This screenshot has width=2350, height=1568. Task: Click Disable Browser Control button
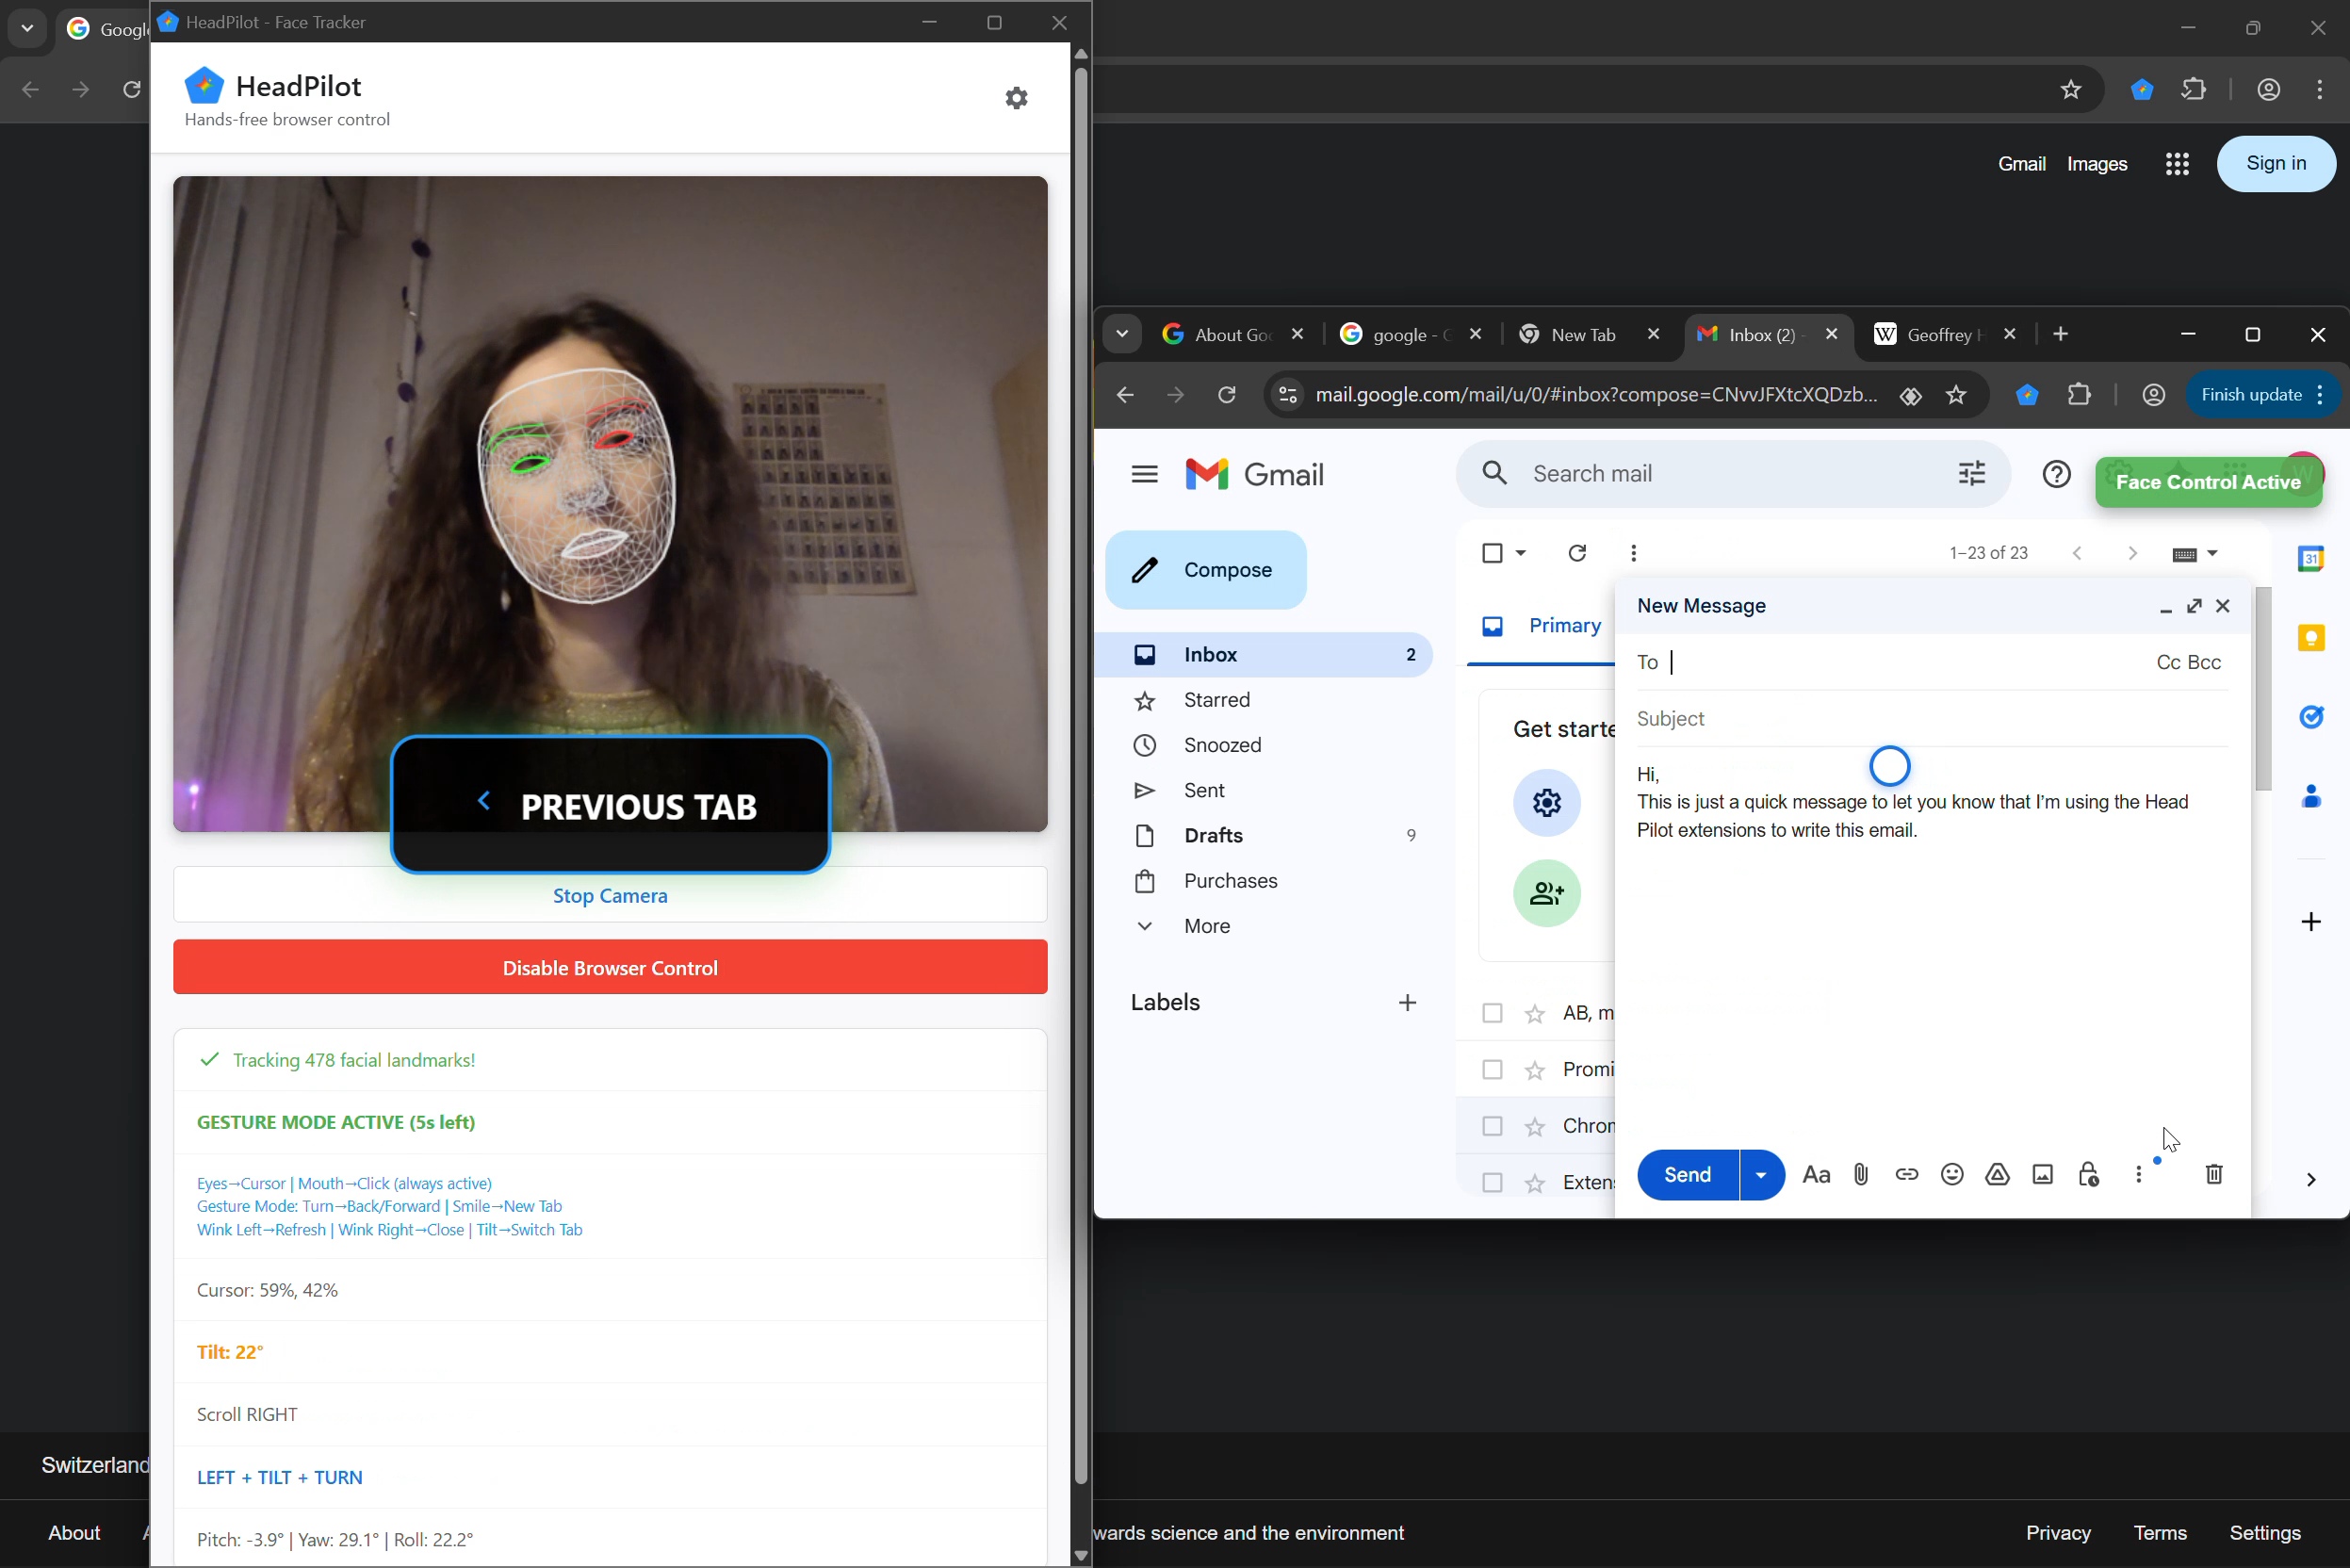(x=610, y=967)
